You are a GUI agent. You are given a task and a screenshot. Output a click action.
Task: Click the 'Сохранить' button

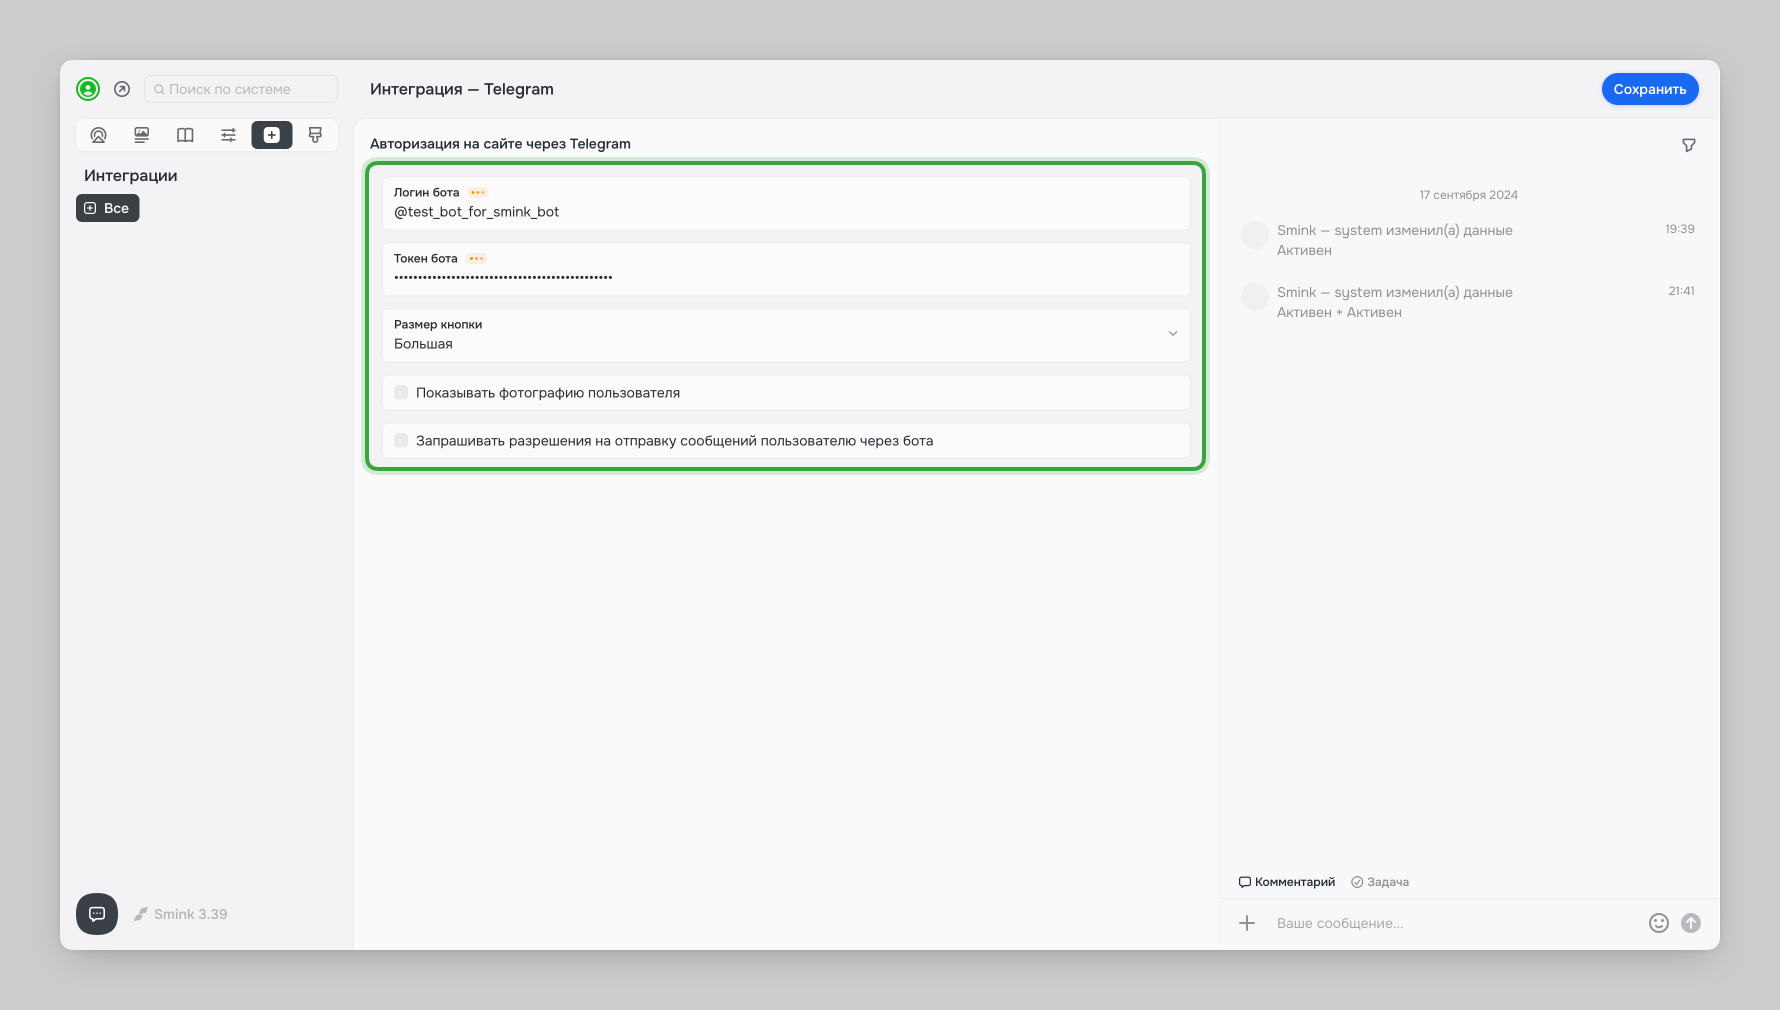(1650, 89)
